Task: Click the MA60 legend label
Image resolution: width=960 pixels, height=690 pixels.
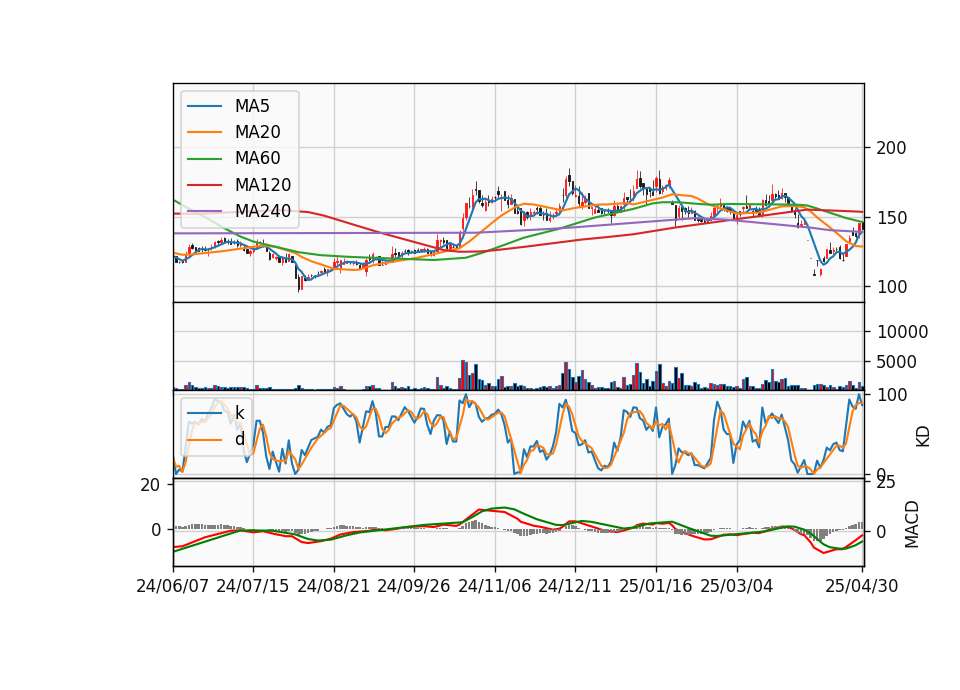Action: pyautogui.click(x=258, y=159)
